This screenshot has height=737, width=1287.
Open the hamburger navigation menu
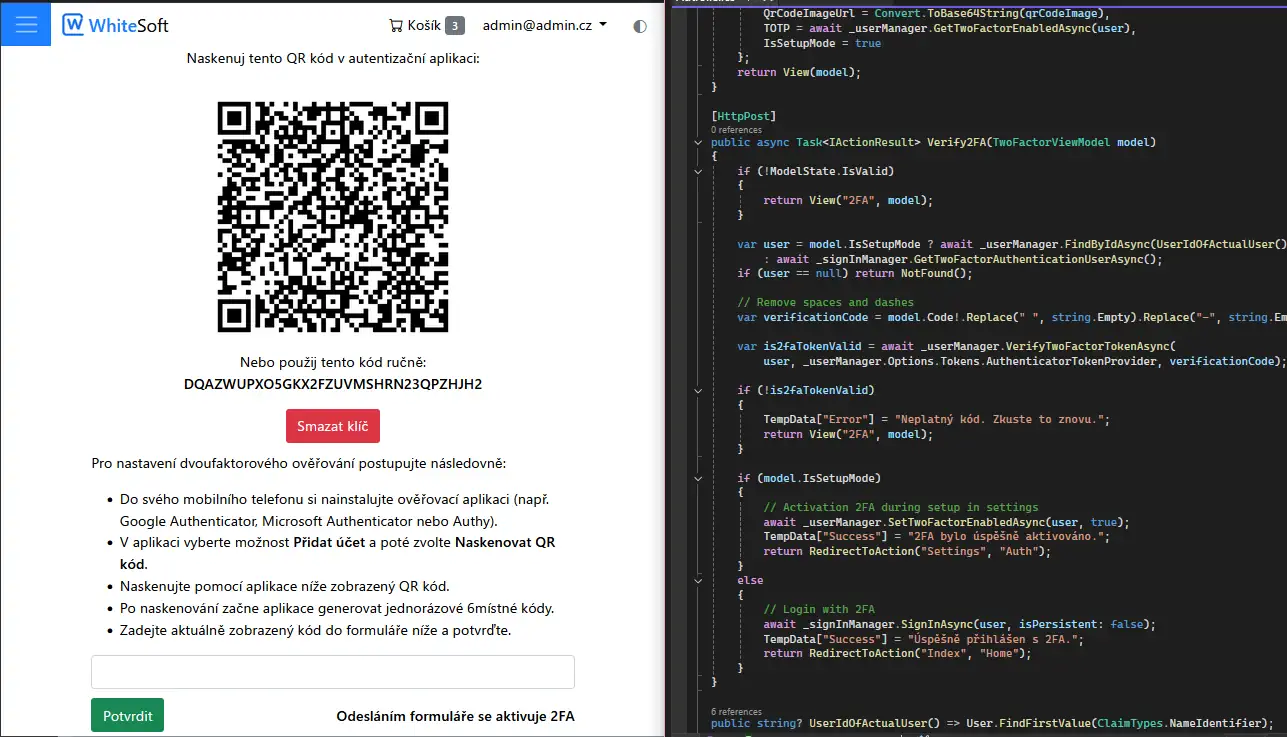pyautogui.click(x=26, y=24)
